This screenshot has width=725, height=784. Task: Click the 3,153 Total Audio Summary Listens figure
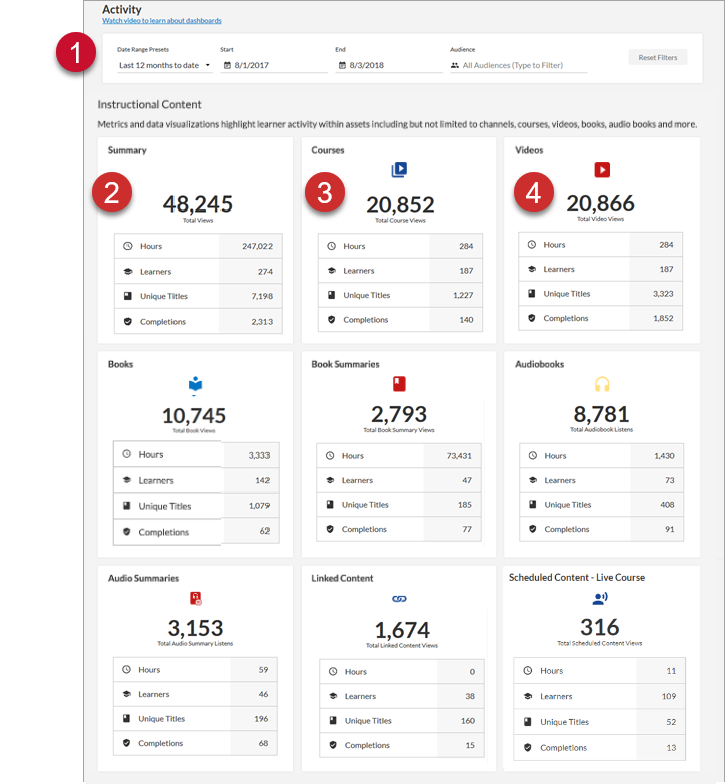tap(195, 628)
